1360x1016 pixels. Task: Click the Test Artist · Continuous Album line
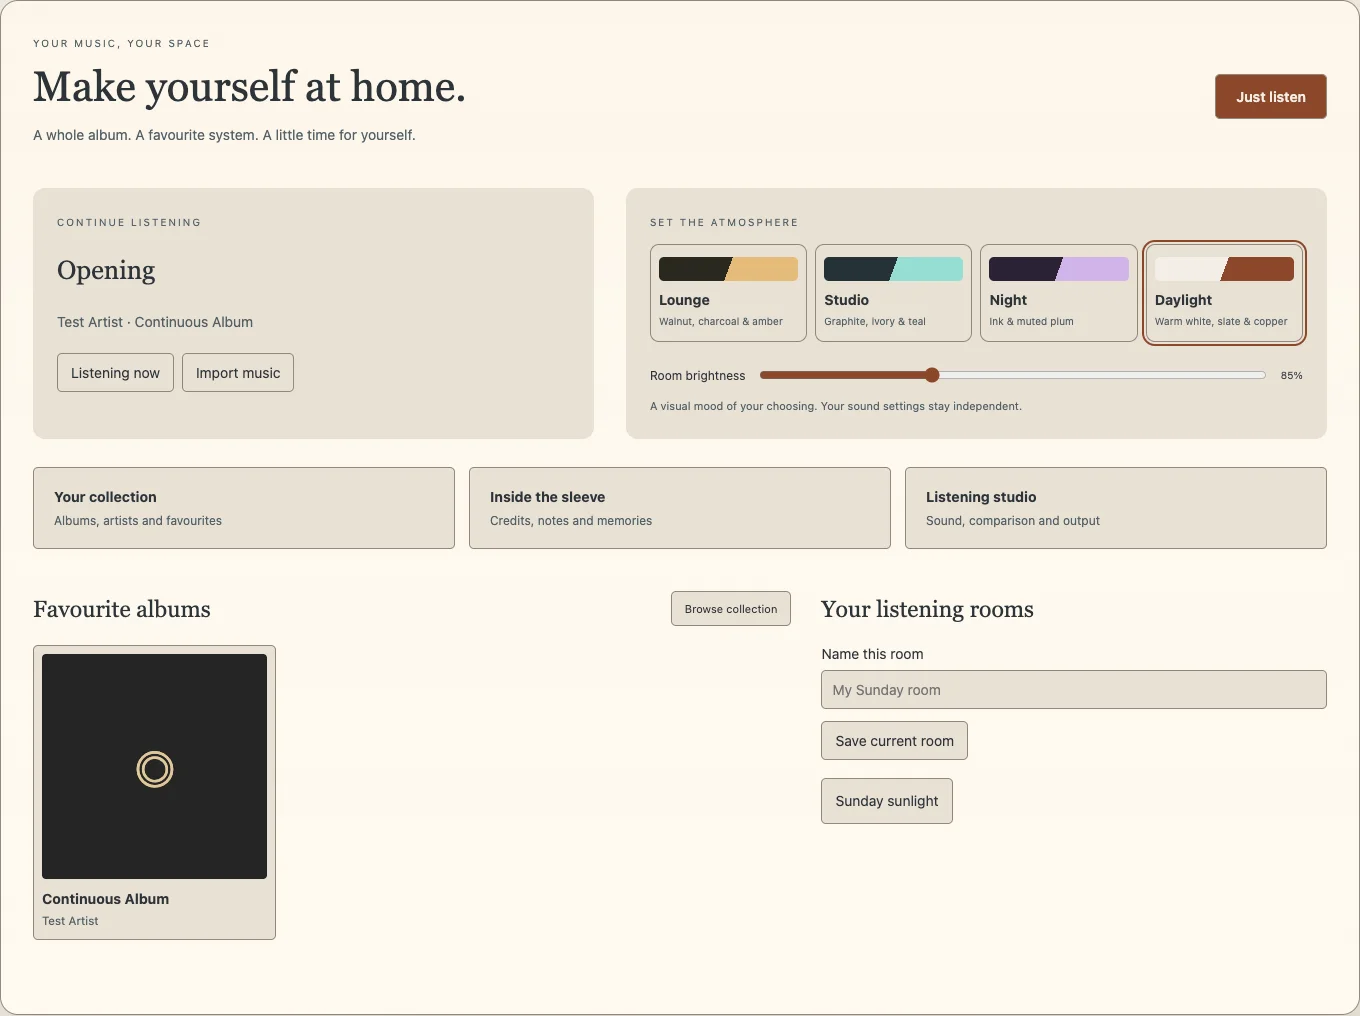[x=155, y=322]
